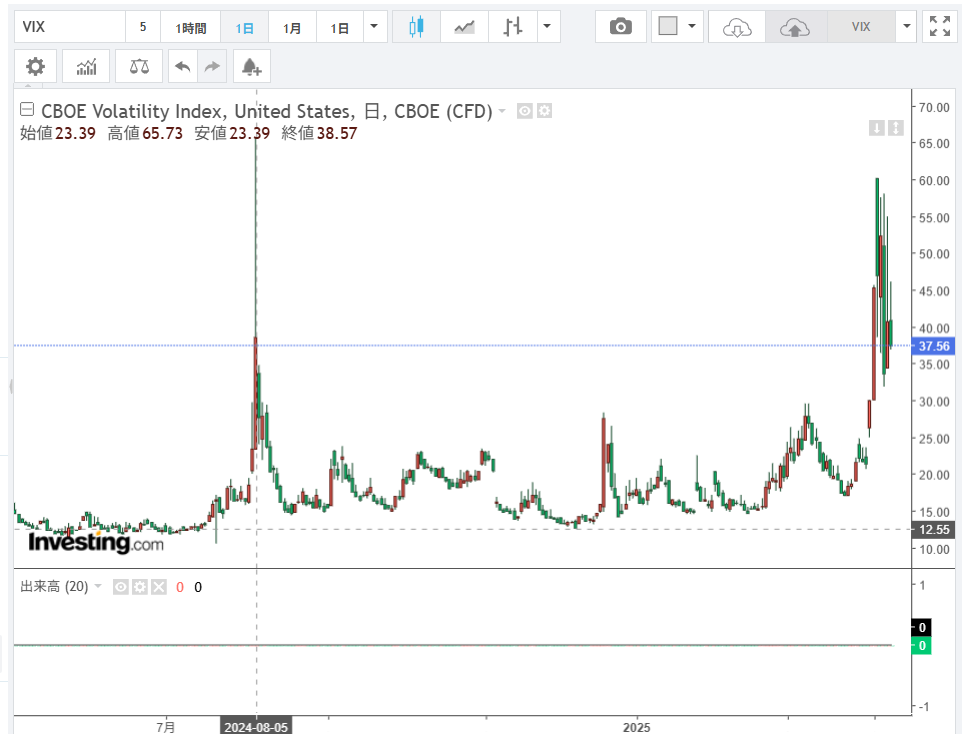964x734 pixels.
Task: Expand the chart style dropdown
Action: [547, 27]
